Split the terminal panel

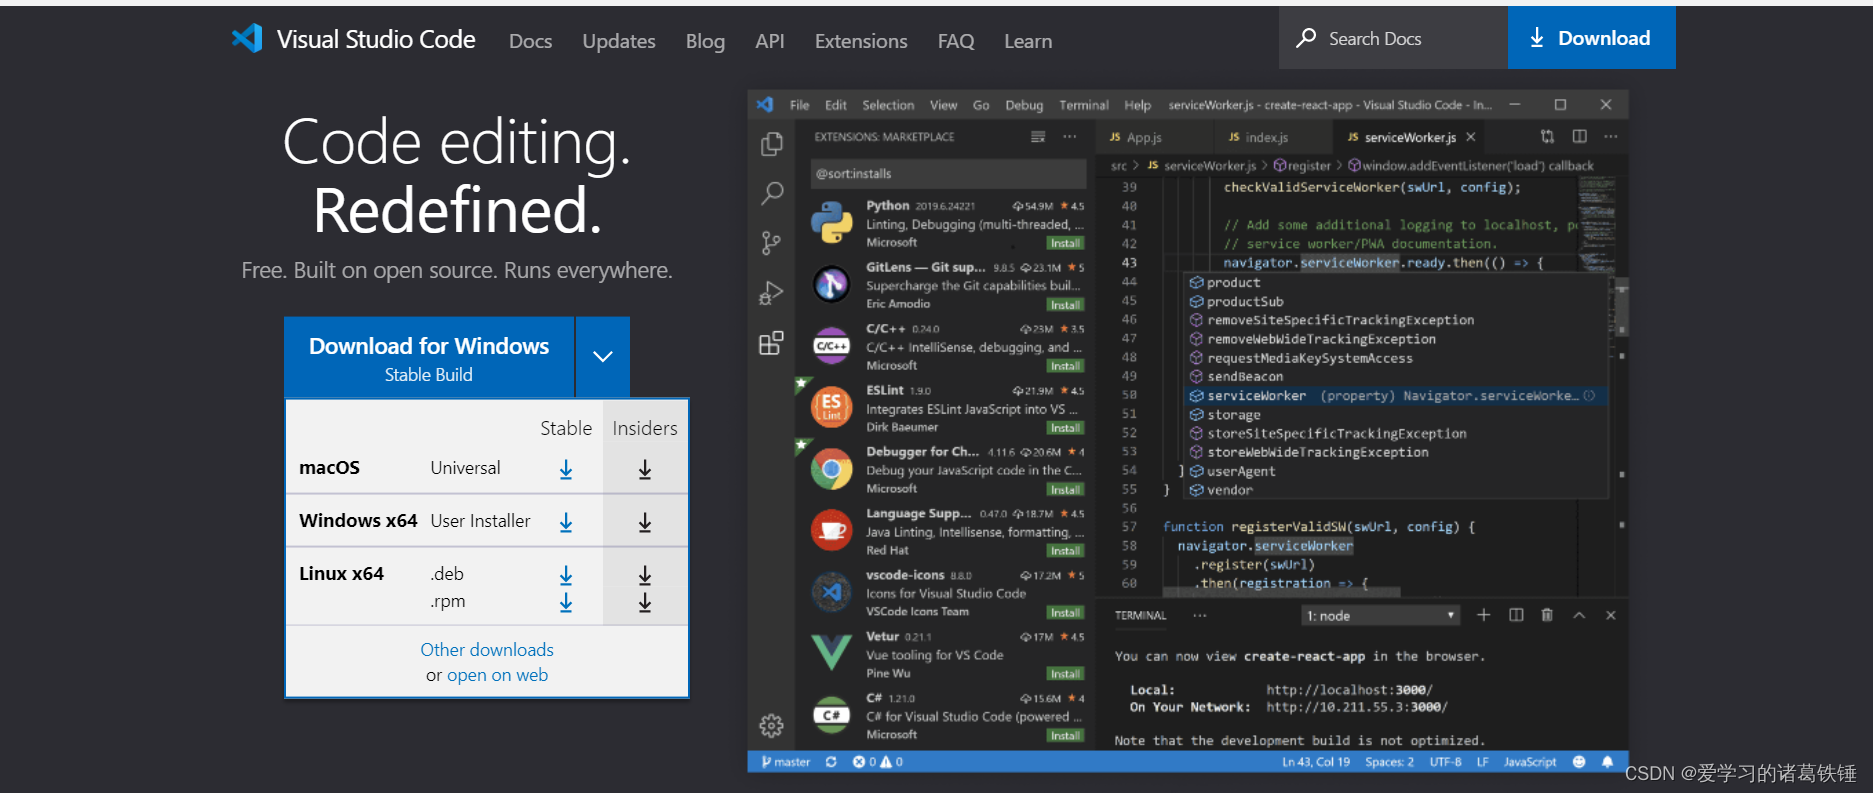[1516, 615]
